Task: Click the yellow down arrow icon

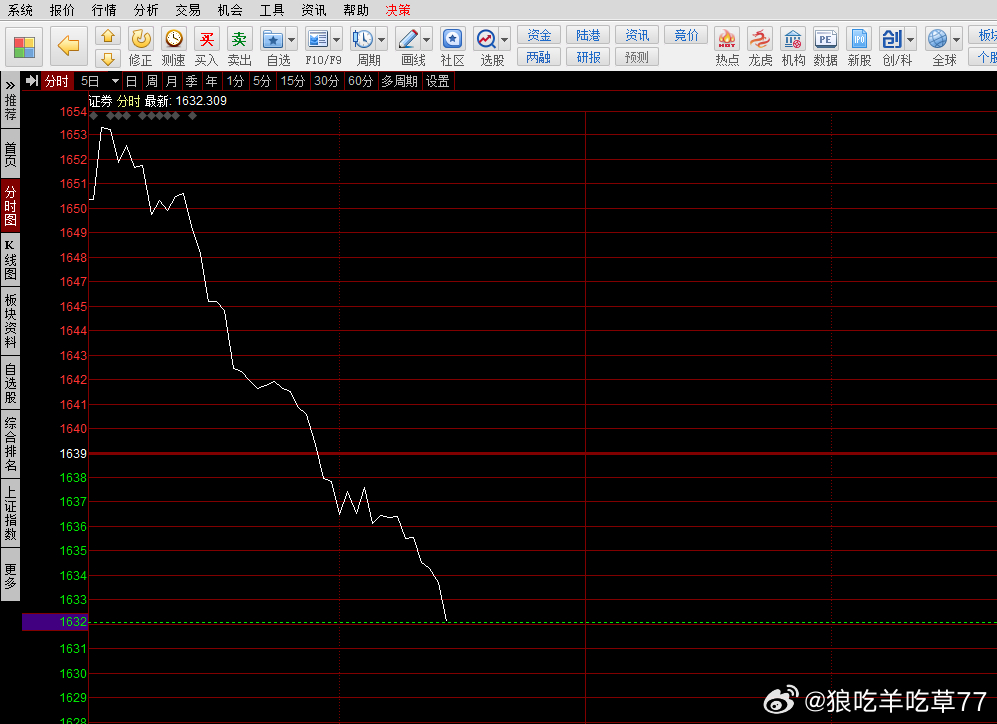Action: point(108,58)
